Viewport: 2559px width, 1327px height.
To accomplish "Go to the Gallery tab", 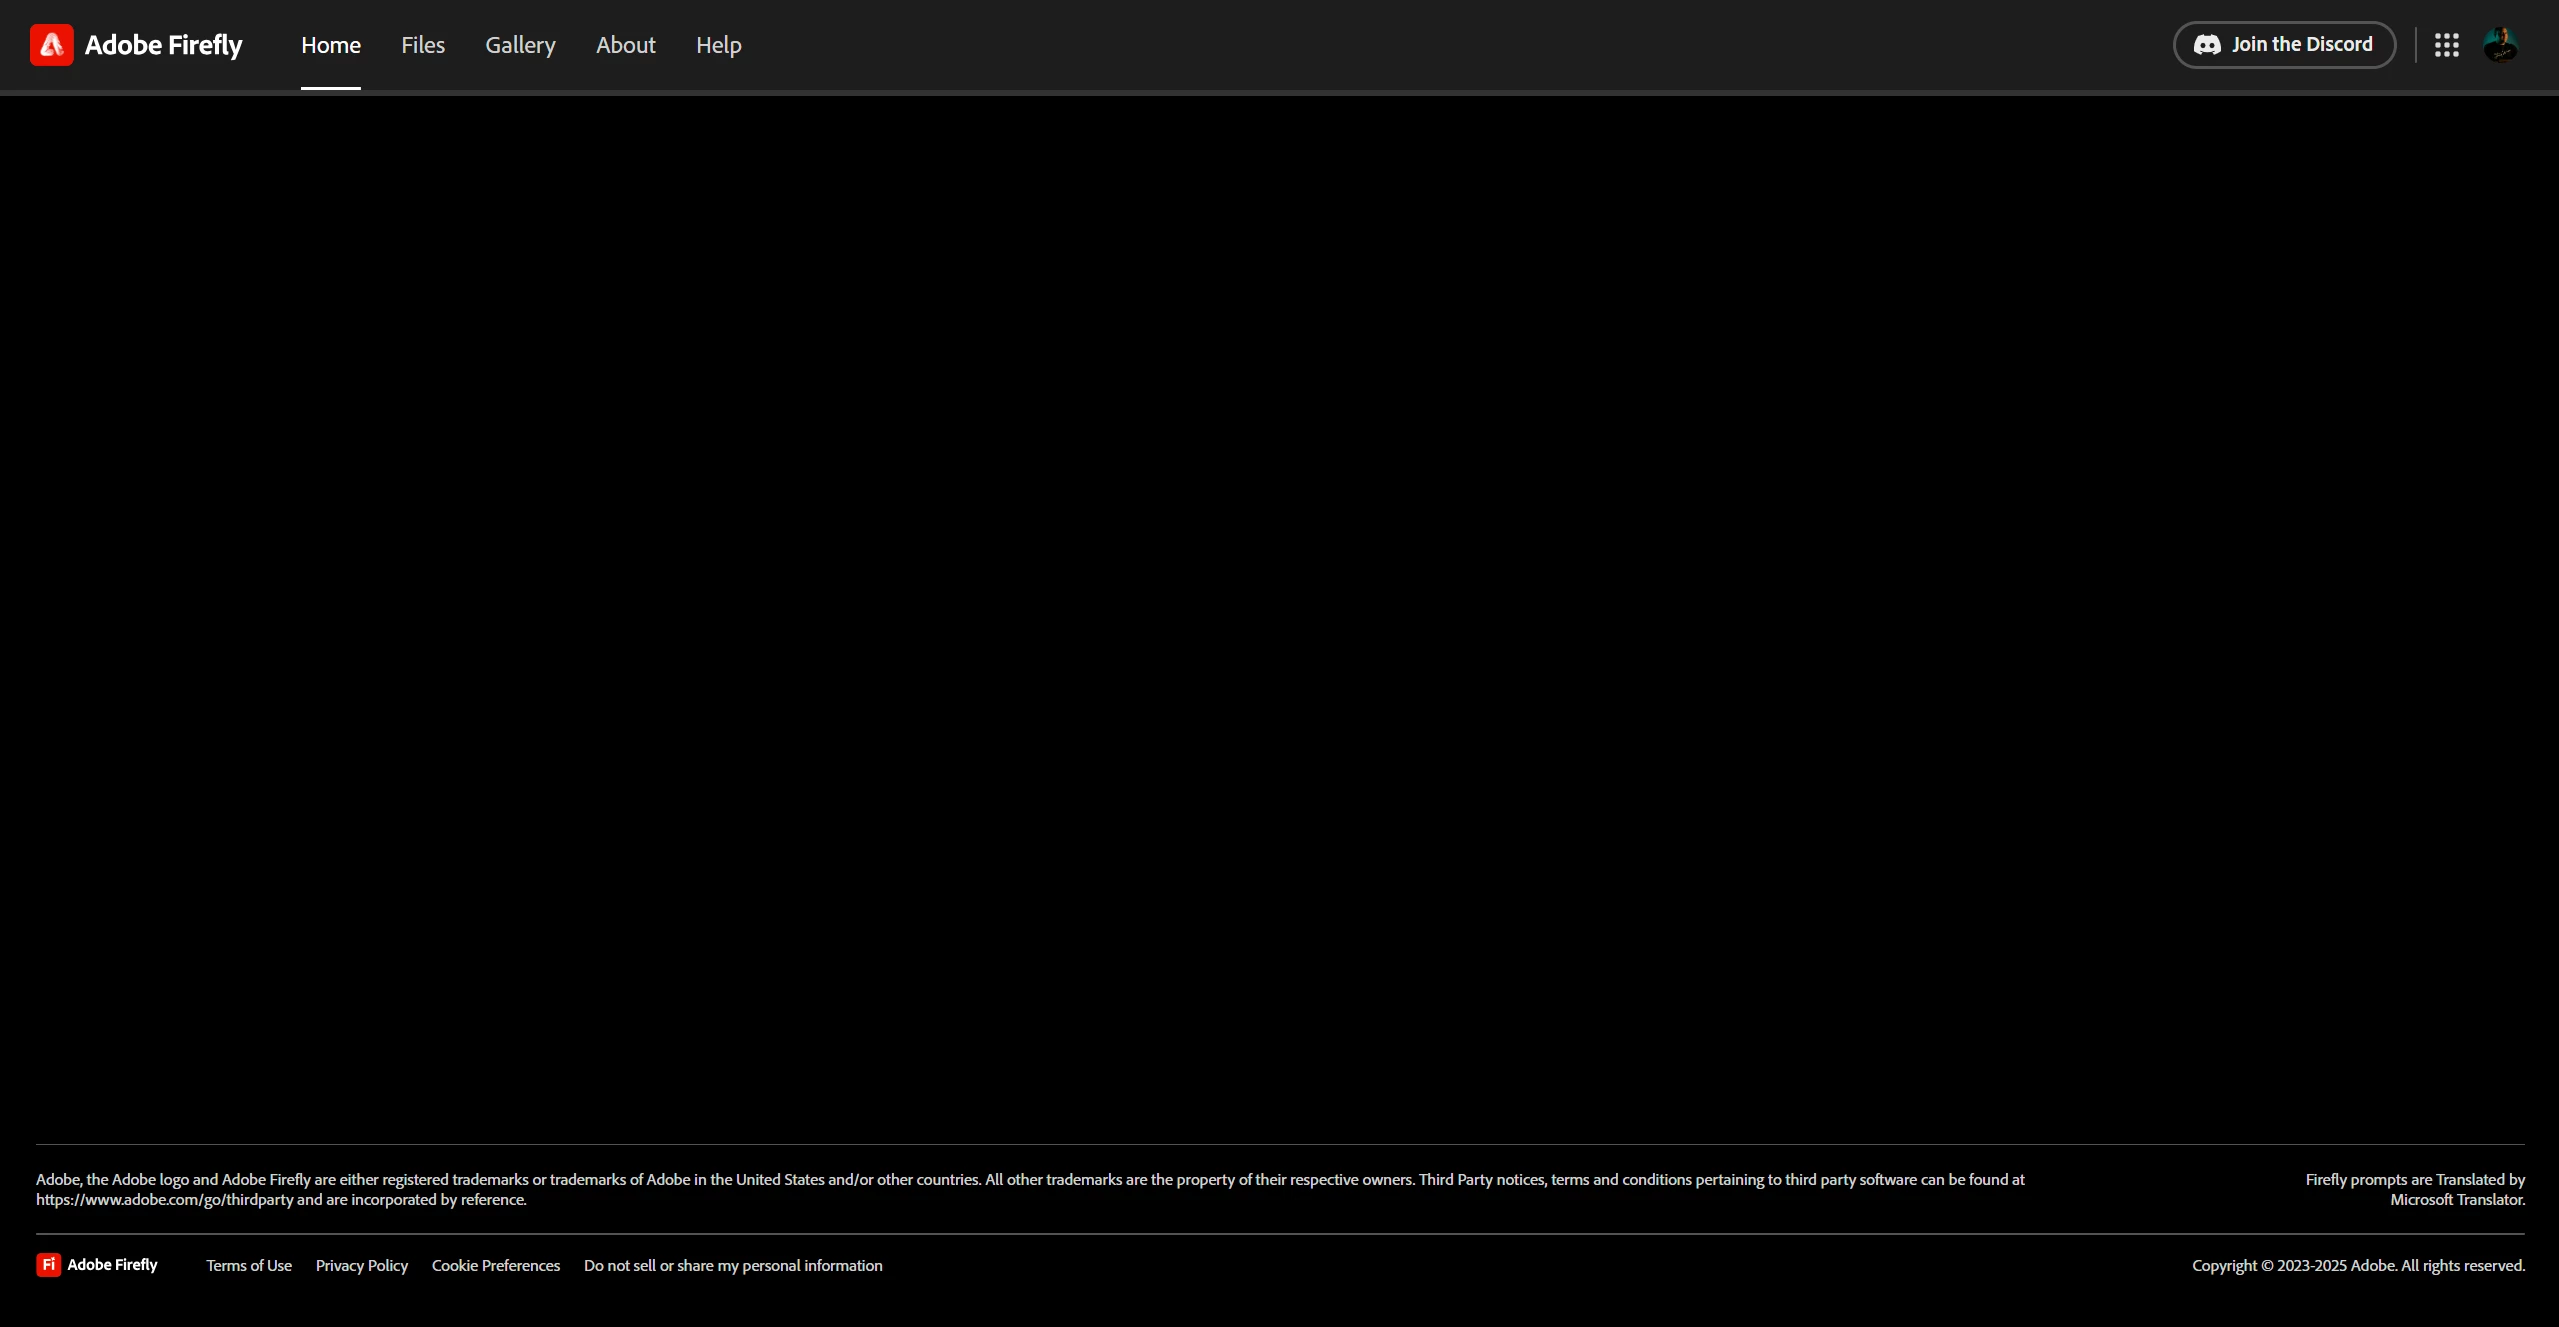I will [x=520, y=45].
